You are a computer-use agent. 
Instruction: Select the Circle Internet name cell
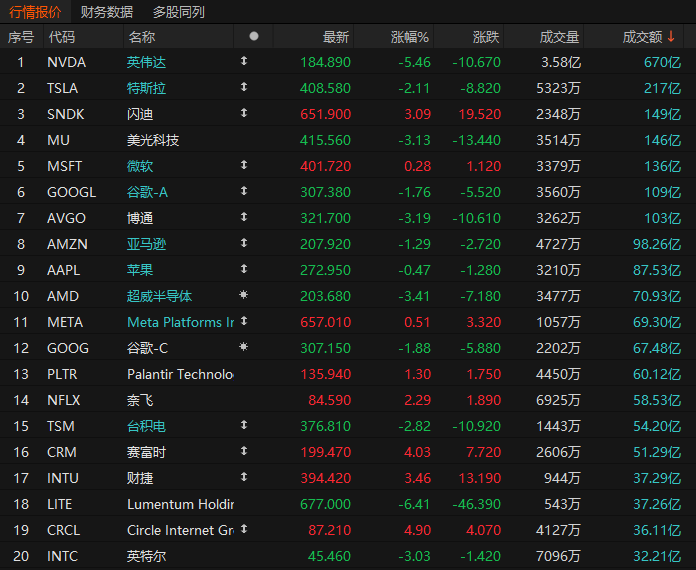tap(181, 530)
